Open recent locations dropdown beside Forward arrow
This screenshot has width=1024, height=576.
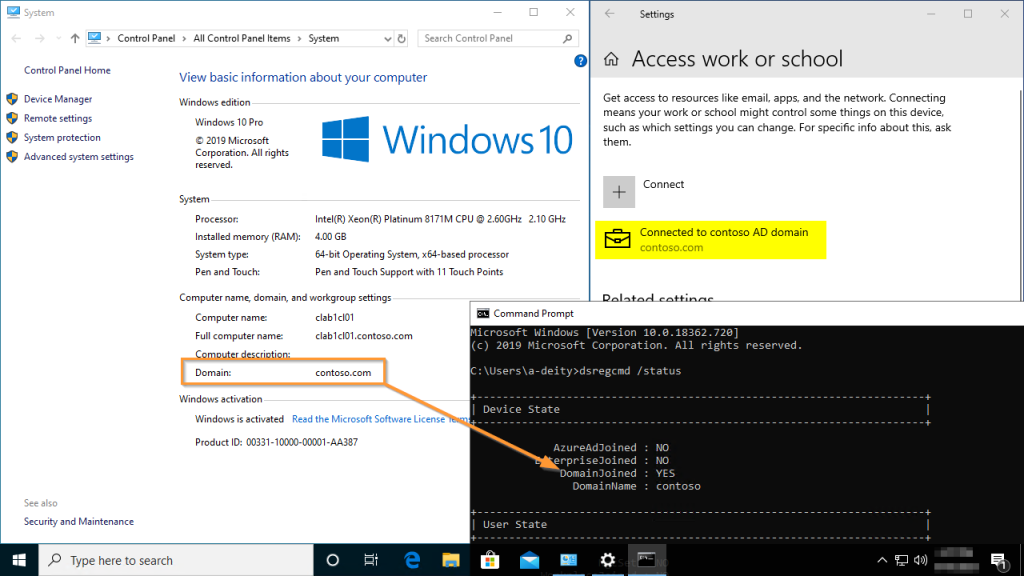(x=58, y=39)
